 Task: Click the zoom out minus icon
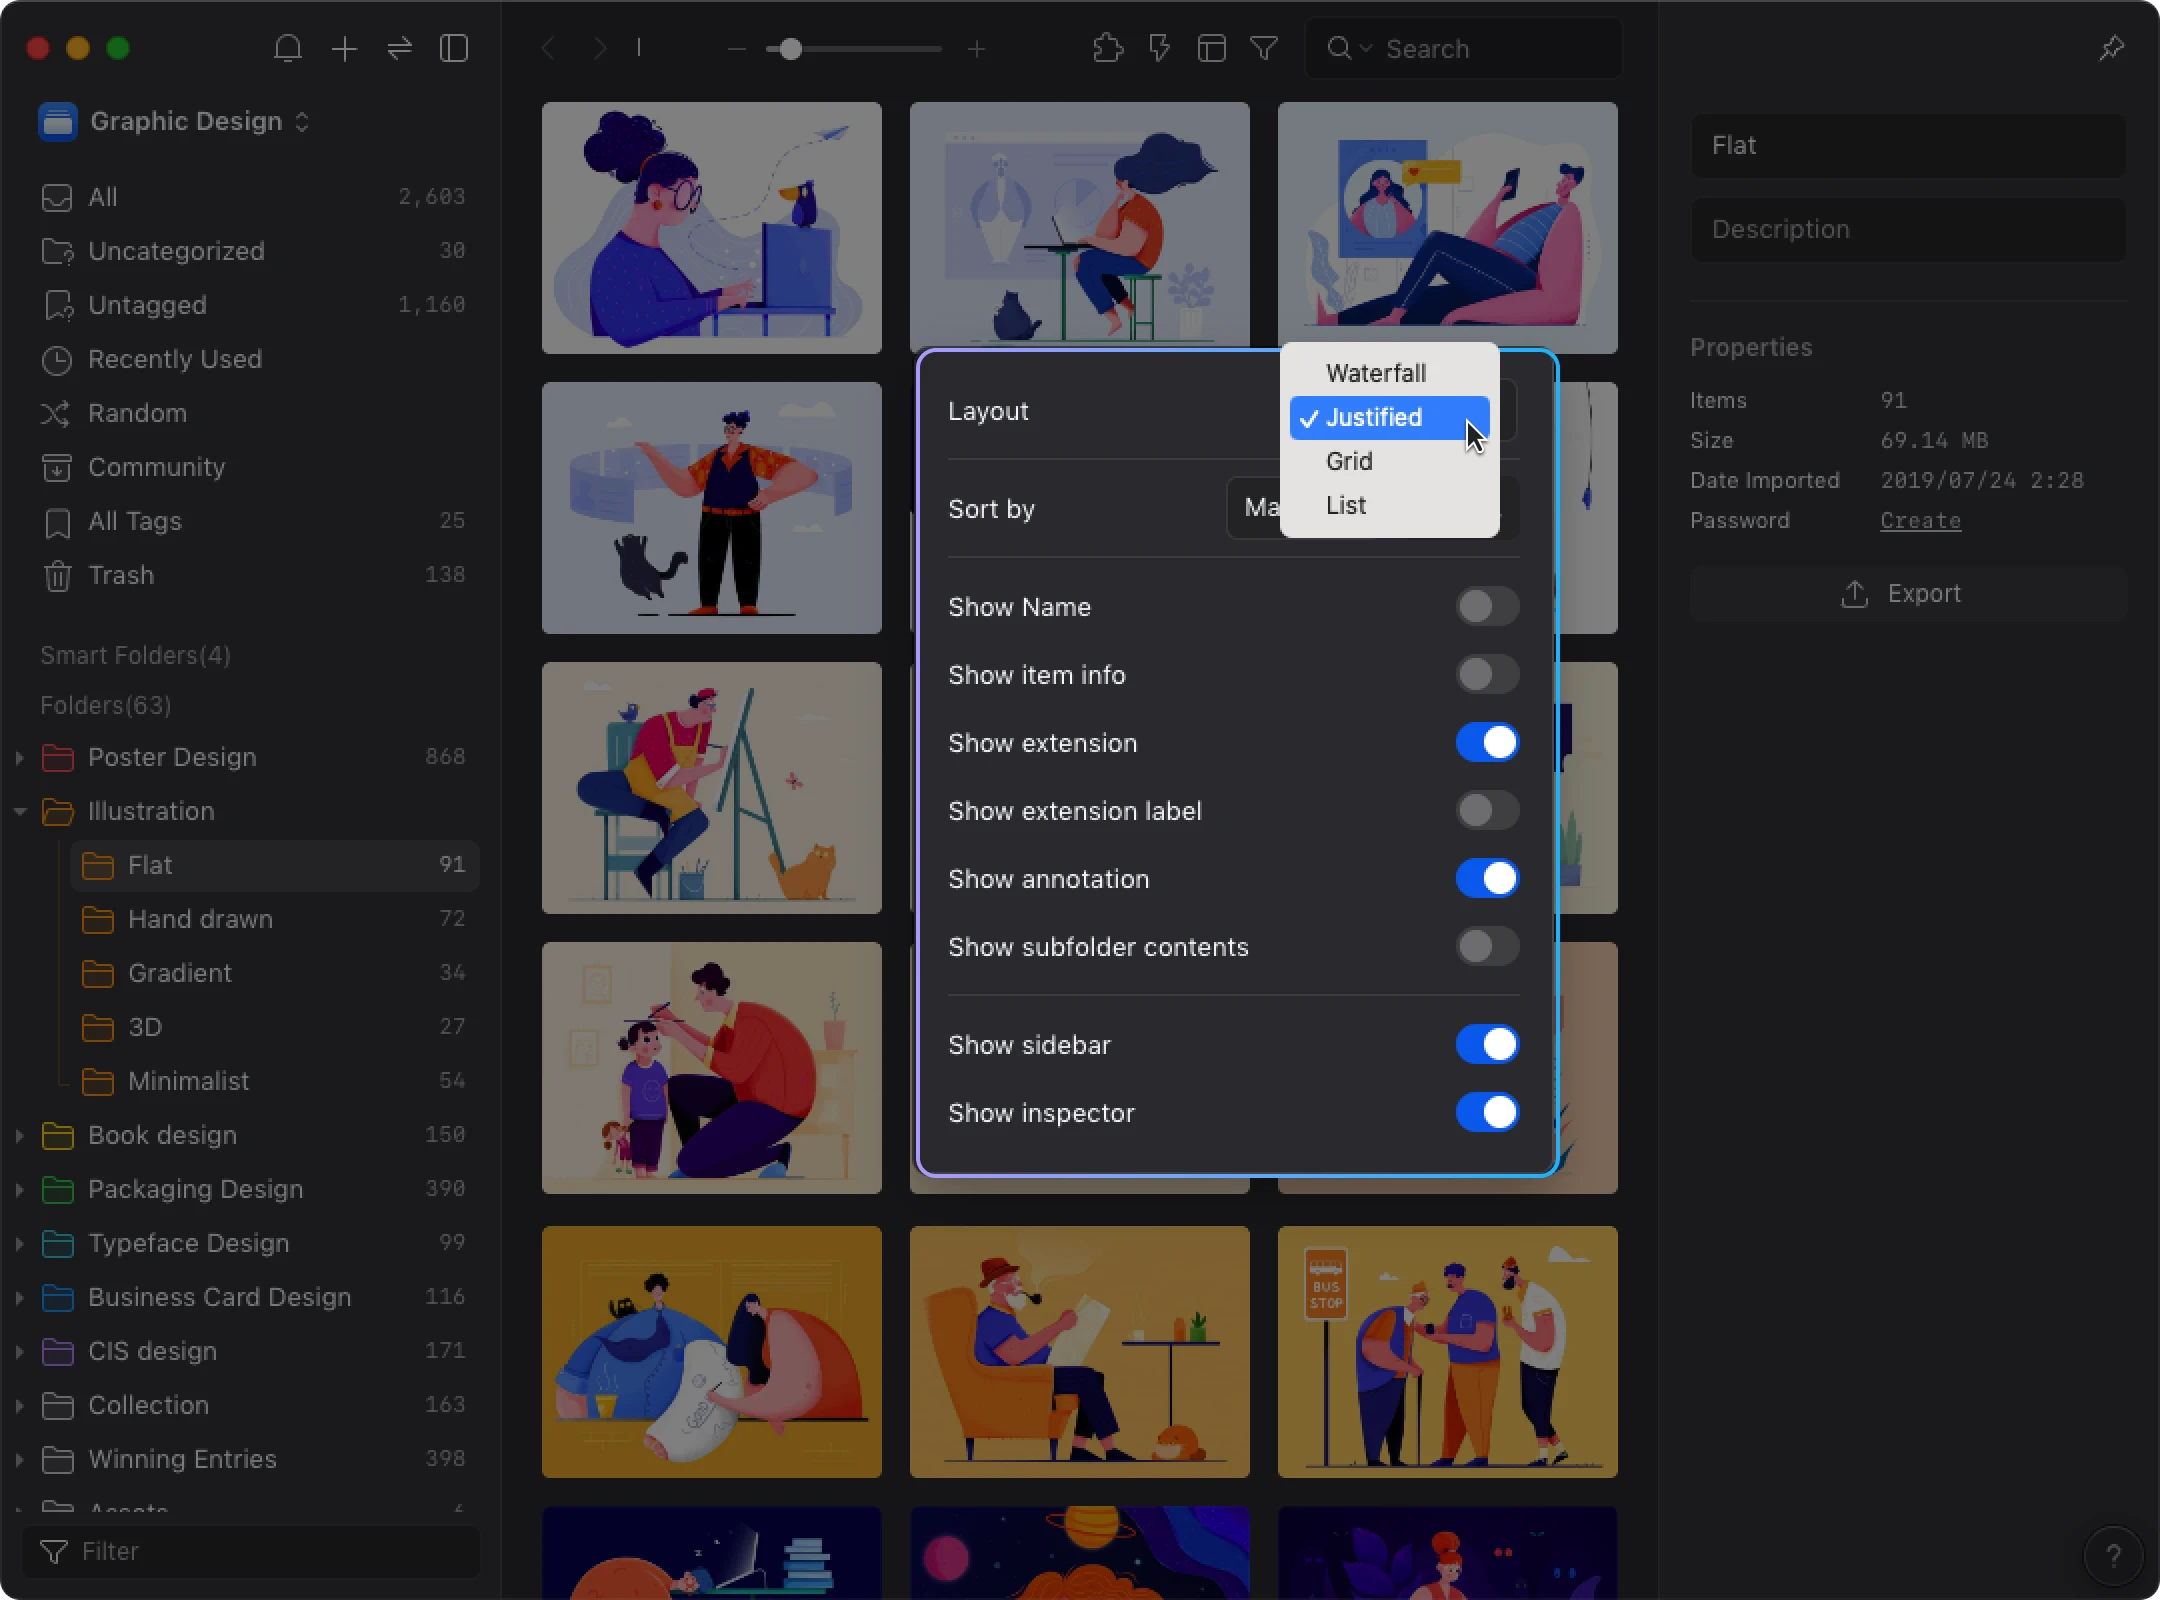[x=737, y=48]
